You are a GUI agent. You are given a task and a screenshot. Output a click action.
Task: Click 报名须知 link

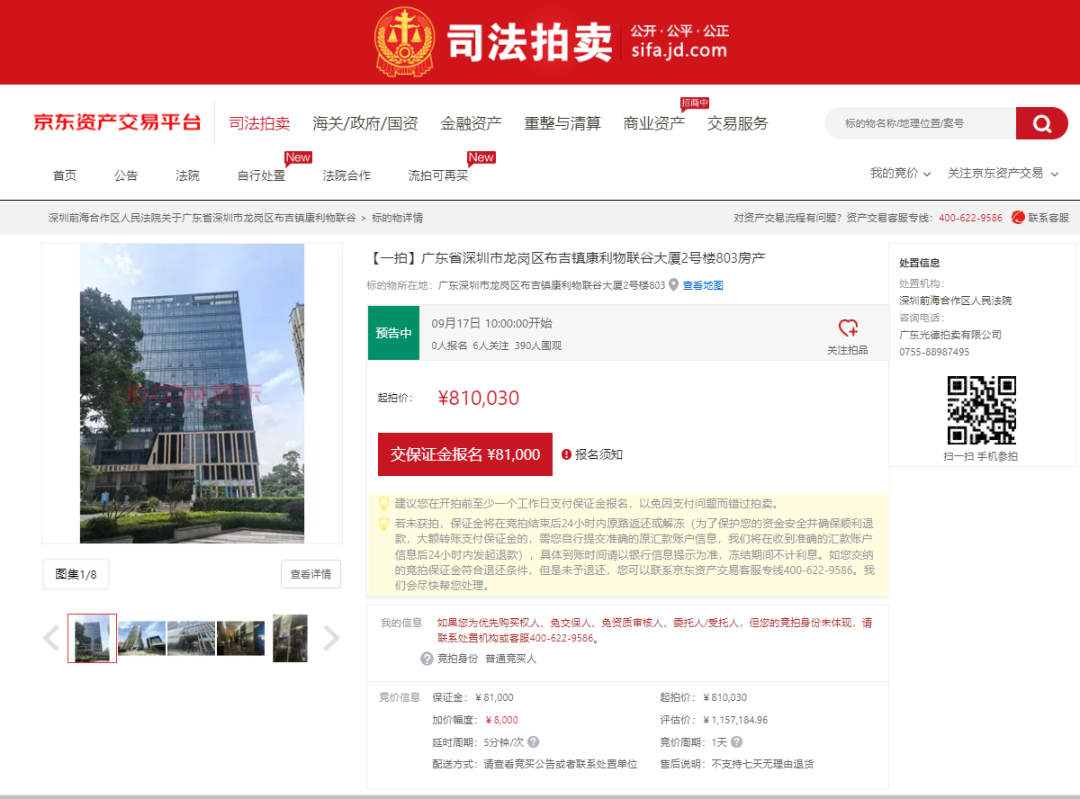coord(599,455)
